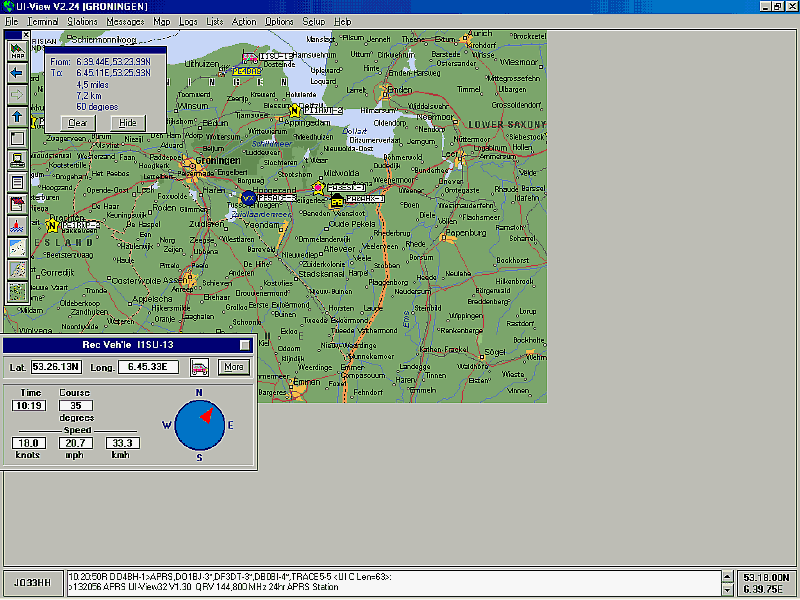Click the red buoy on waves icon
800x600 pixels.
(x=17, y=226)
